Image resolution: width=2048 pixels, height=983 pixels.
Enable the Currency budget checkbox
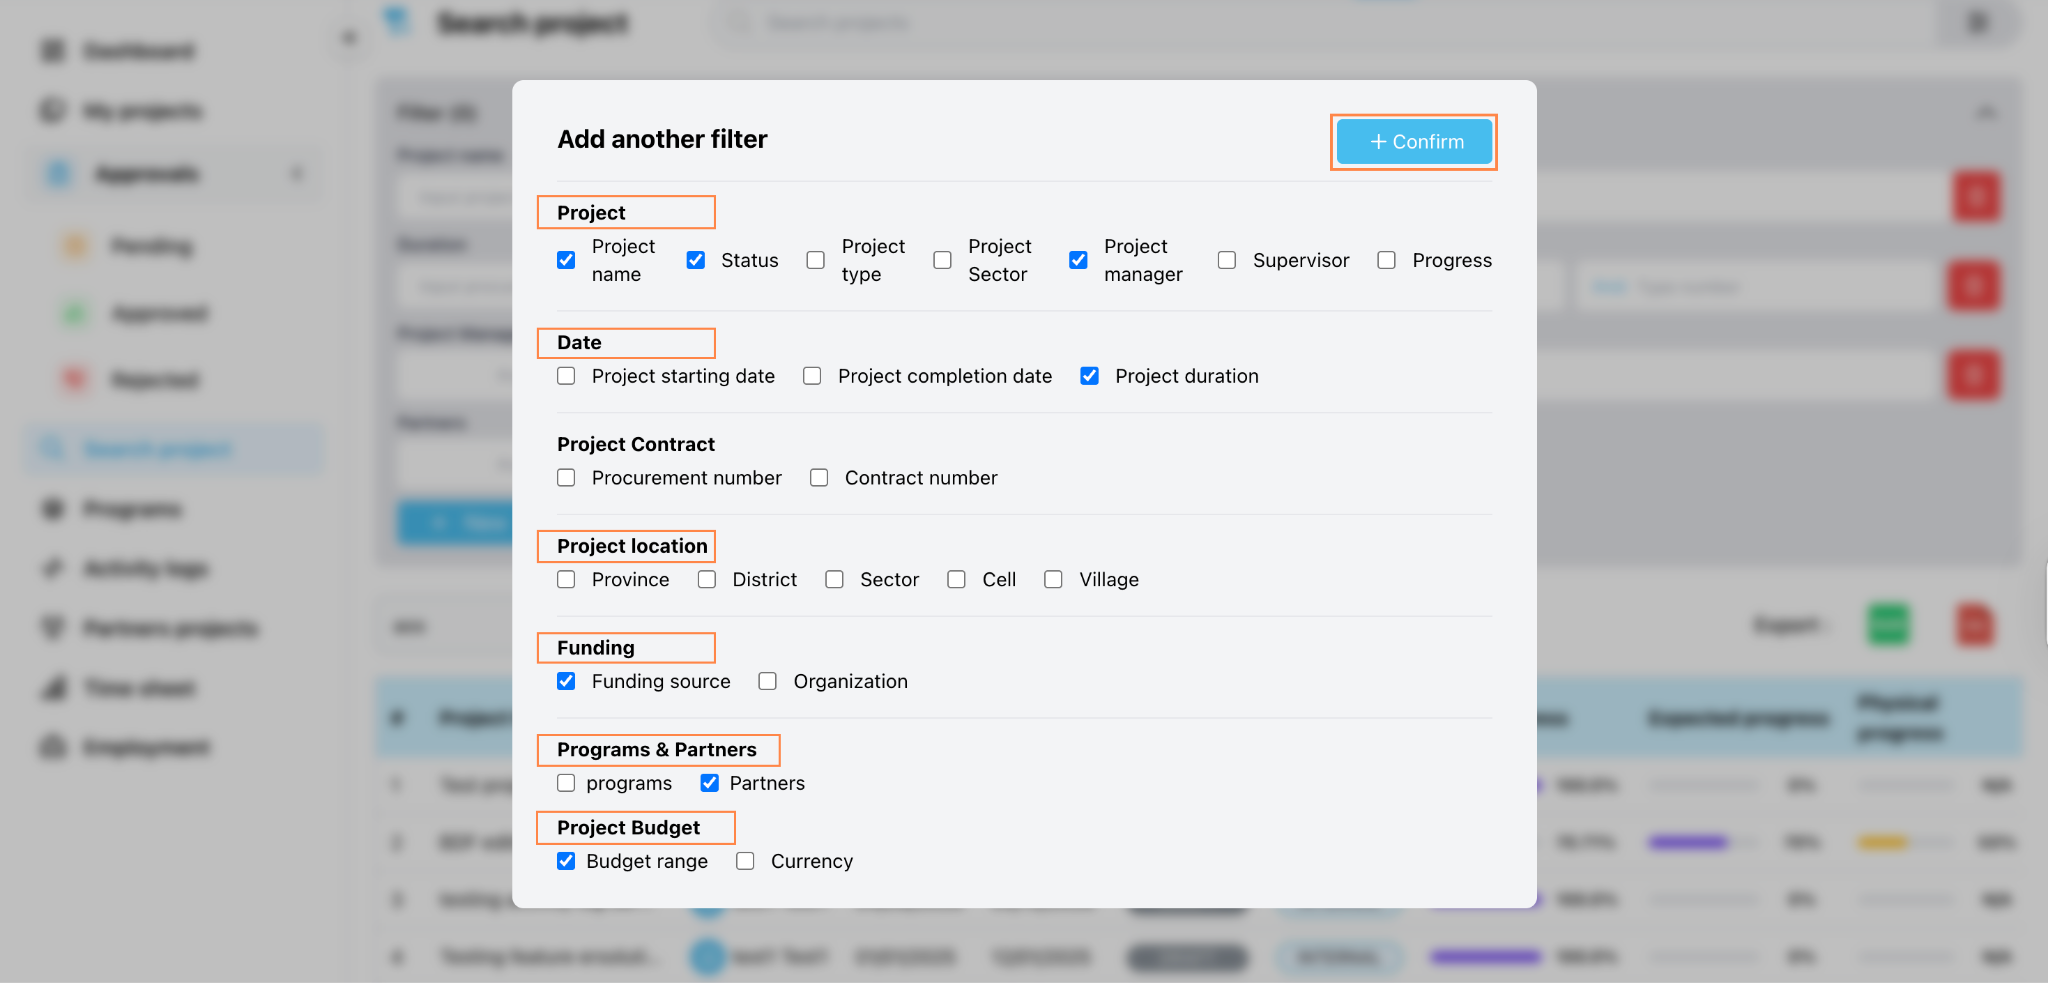click(x=745, y=861)
